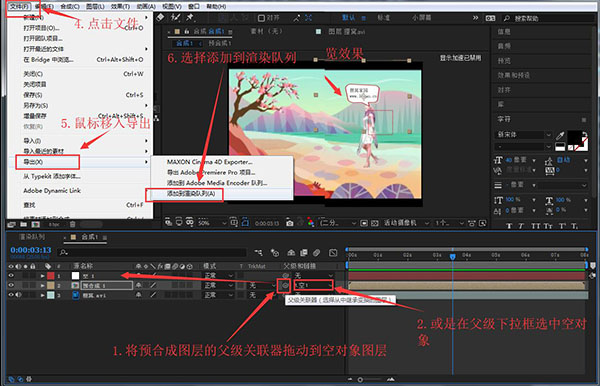Open the viewer resolution 二分 dropdown

point(338,223)
